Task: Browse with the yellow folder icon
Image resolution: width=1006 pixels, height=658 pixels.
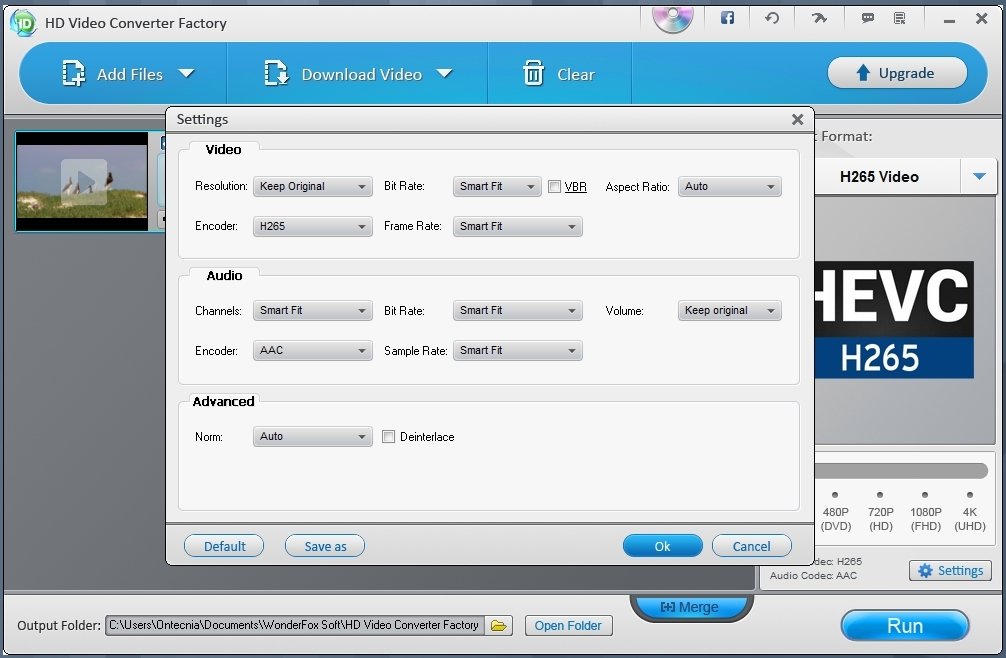Action: click(499, 625)
